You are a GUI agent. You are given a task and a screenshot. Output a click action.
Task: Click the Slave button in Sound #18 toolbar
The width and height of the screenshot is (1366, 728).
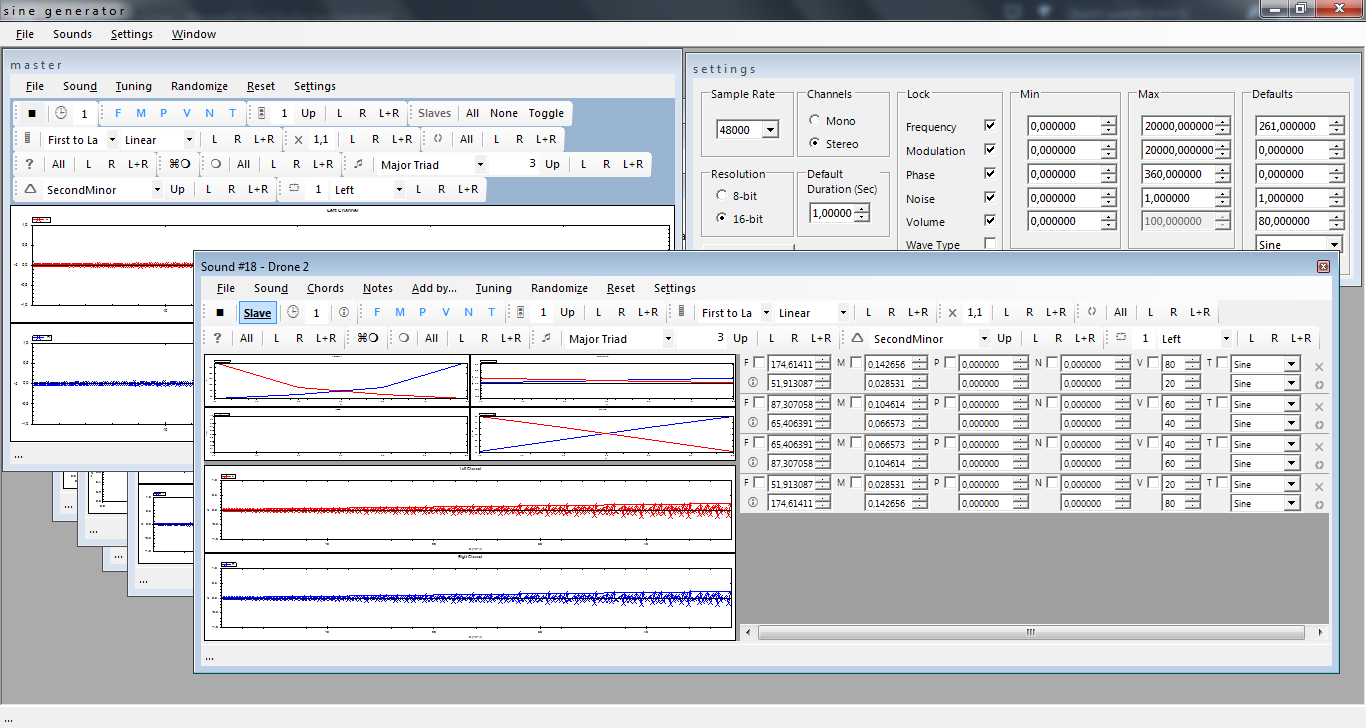[257, 312]
